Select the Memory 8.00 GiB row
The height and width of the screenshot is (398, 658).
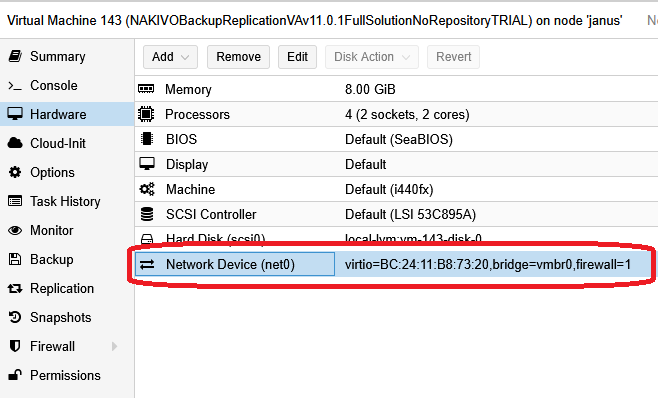[x=396, y=89]
